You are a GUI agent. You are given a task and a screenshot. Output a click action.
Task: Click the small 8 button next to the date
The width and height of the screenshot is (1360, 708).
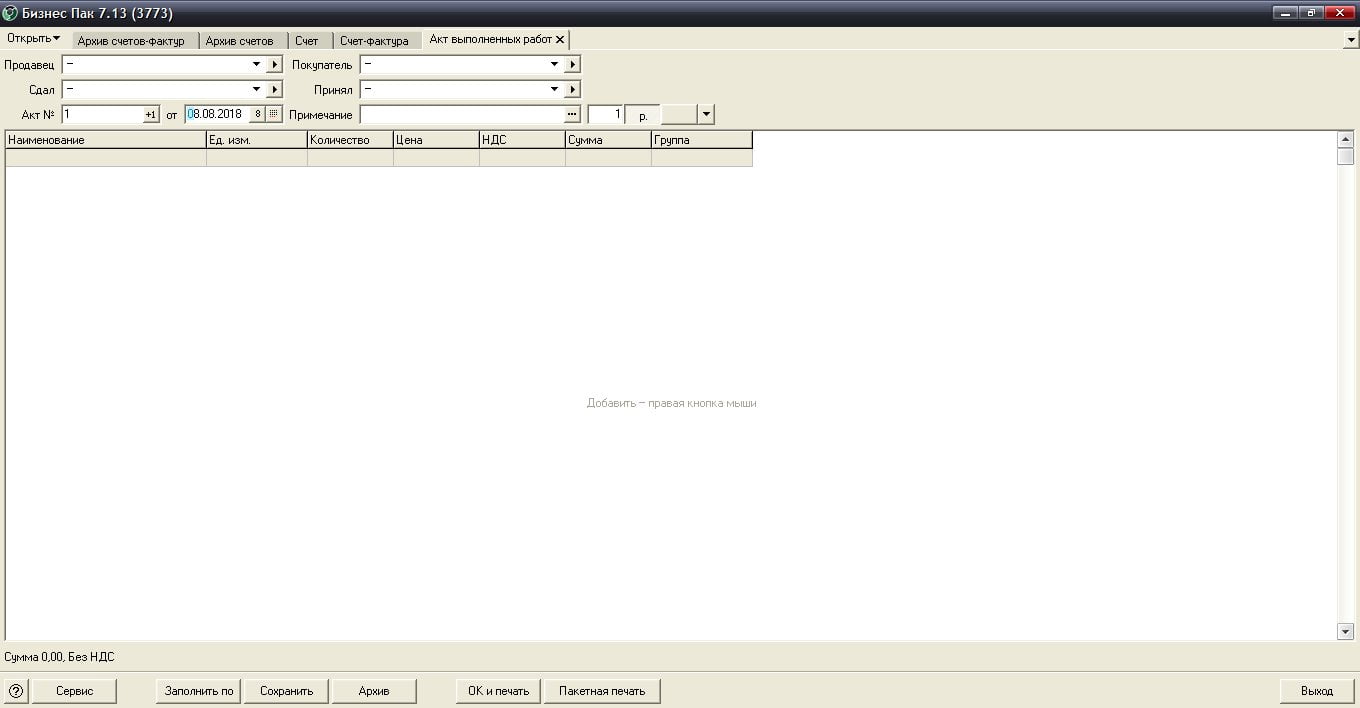coord(257,115)
